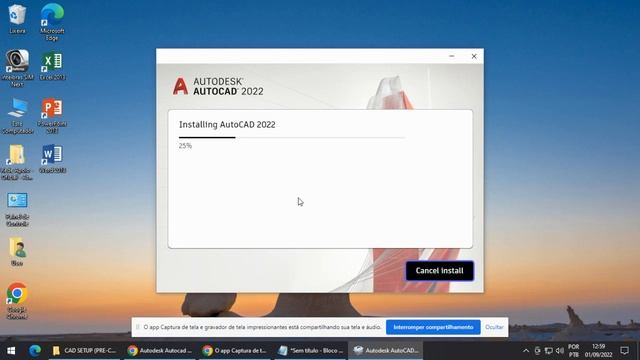Select the Word 2013 desktop shortcut
The image size is (640, 360).
[x=52, y=159]
